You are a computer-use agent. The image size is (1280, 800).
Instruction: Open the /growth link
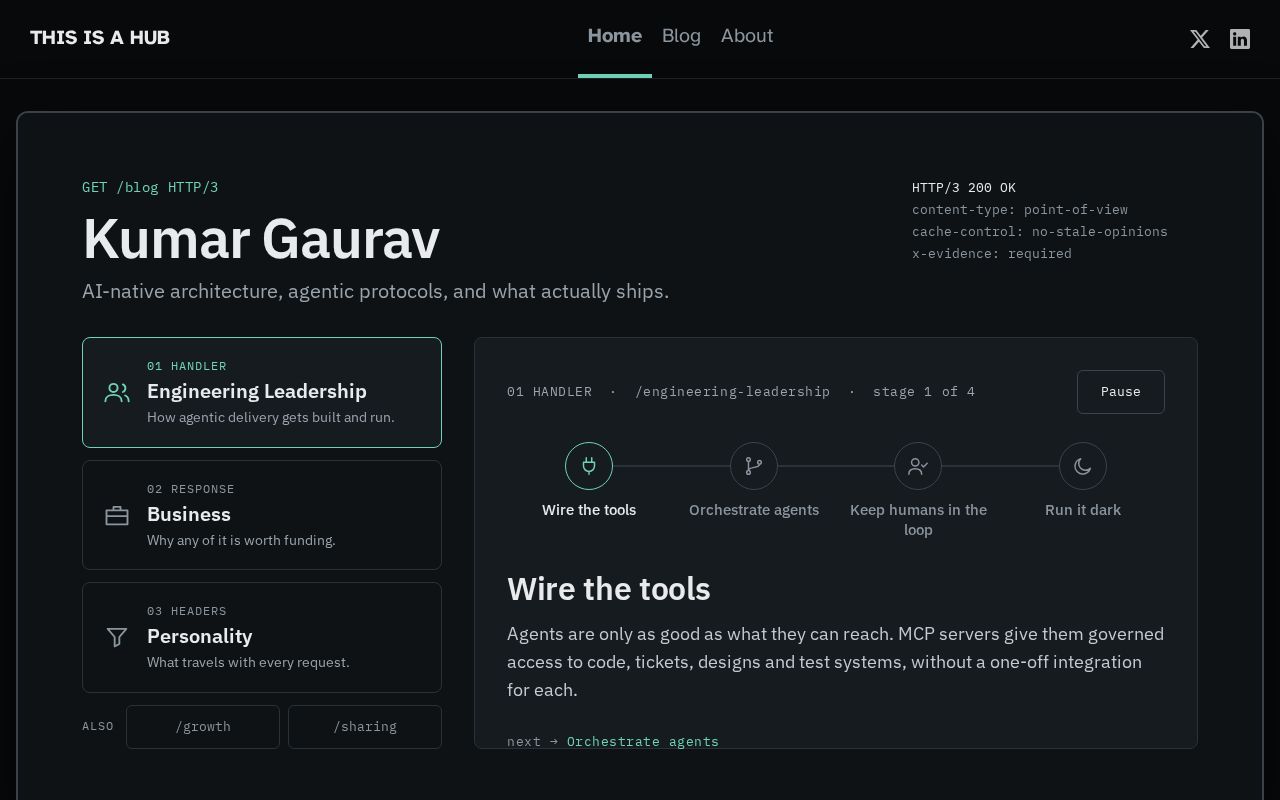[x=203, y=727]
